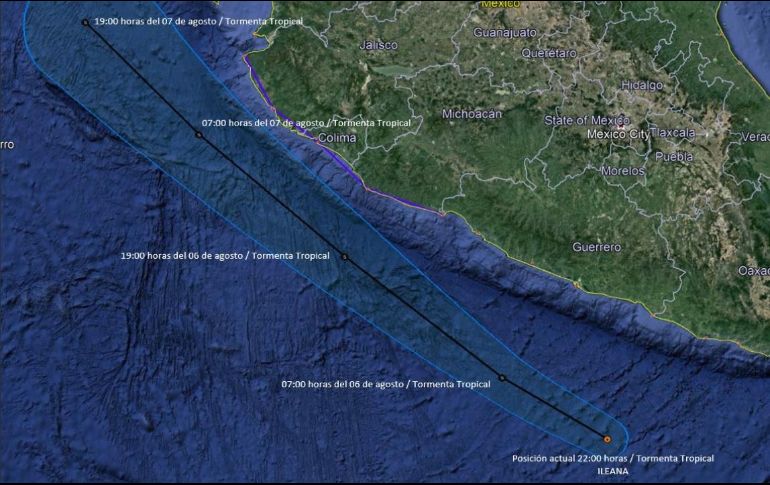Click the Colima state label
This screenshot has height=485, width=770.
click(x=337, y=138)
